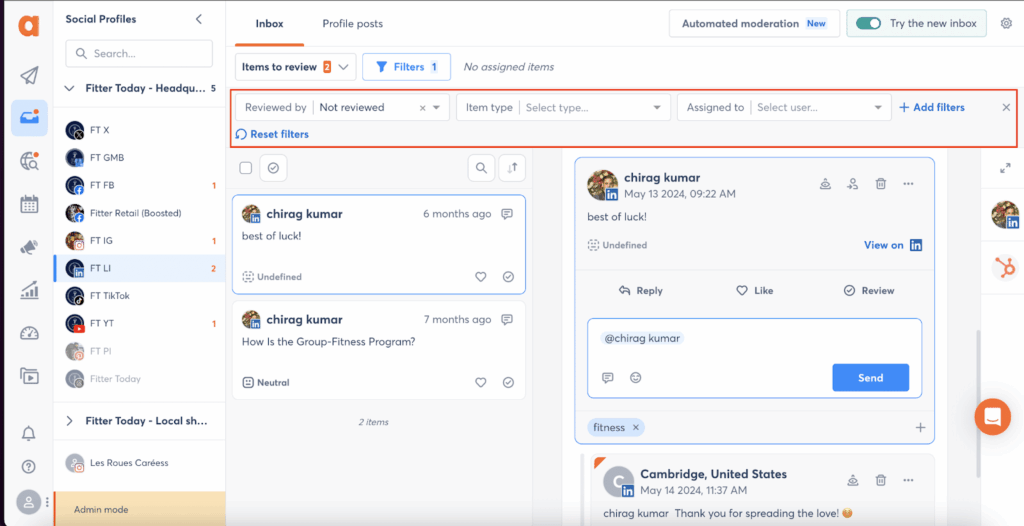Click the user account avatar icon
Image resolution: width=1024 pixels, height=526 pixels.
click(29, 502)
